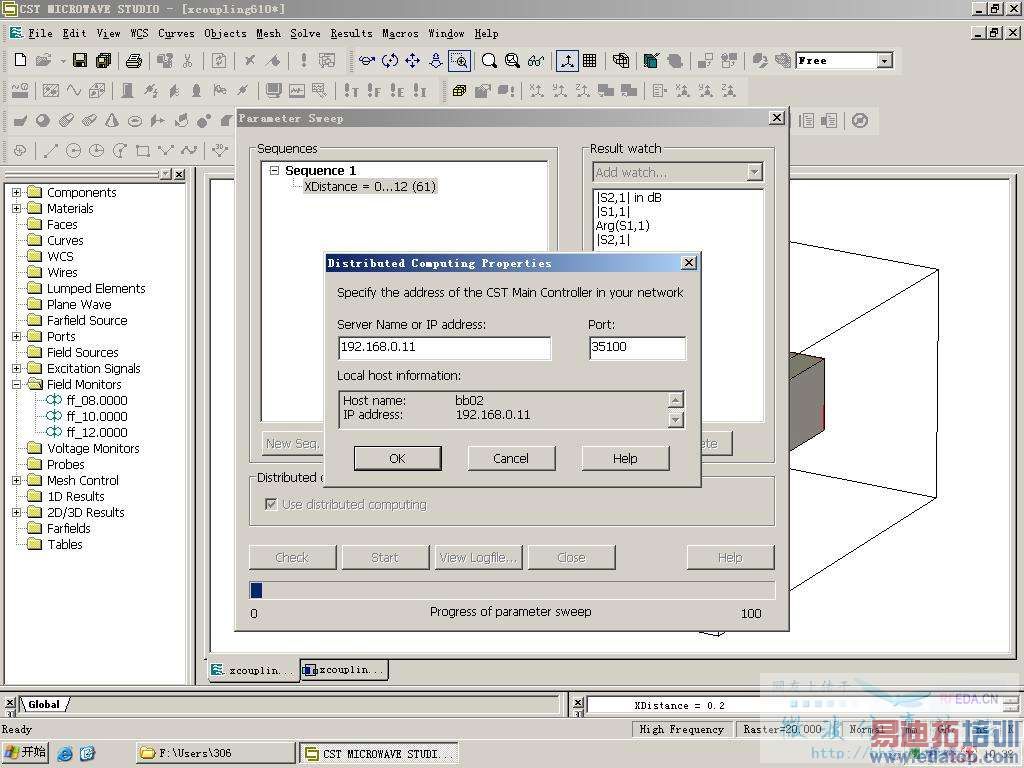Click the Open folder toolbar icon
Viewport: 1024px width, 768px height.
click(x=43, y=60)
